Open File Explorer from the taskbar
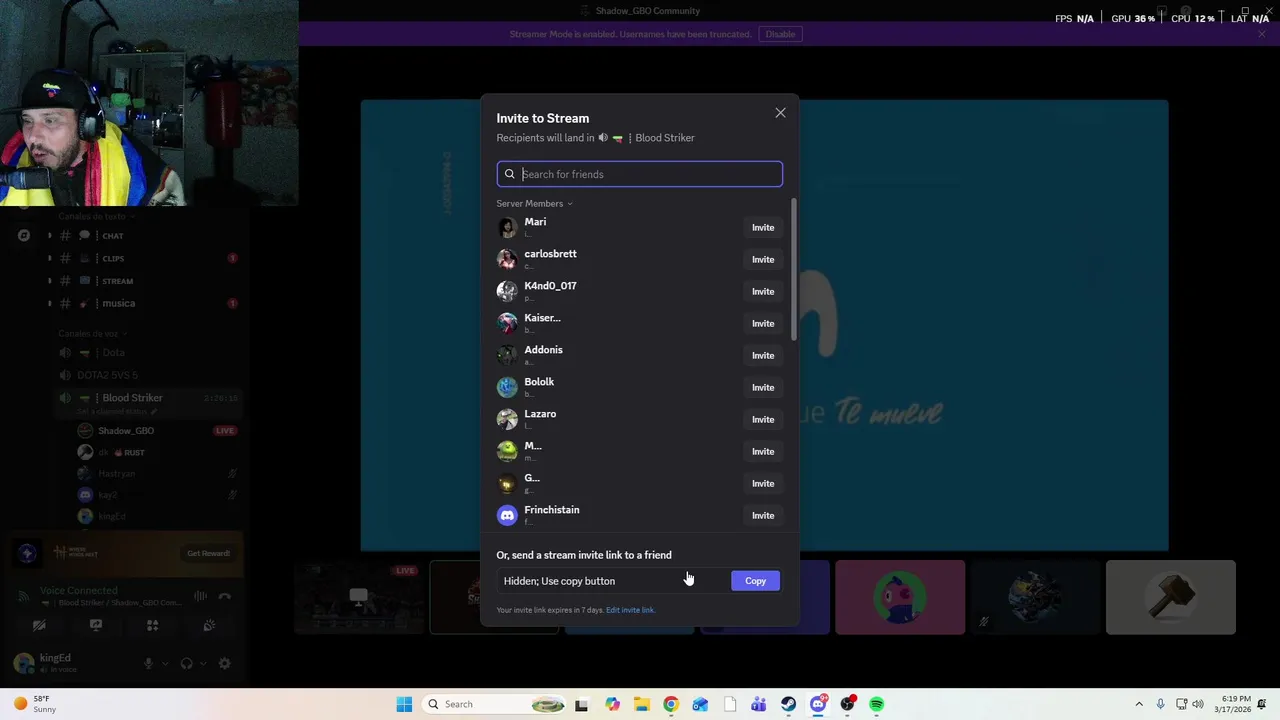Viewport: 1280px width, 720px height. [x=642, y=704]
